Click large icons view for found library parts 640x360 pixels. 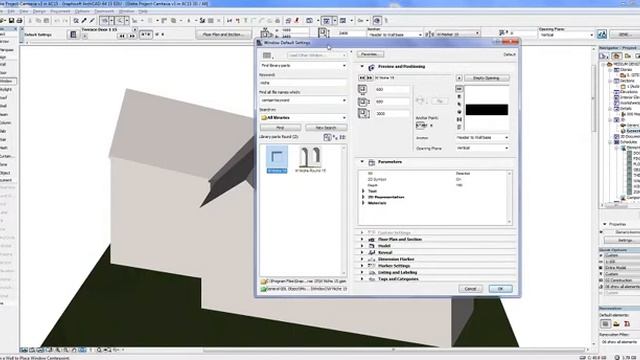click(327, 138)
